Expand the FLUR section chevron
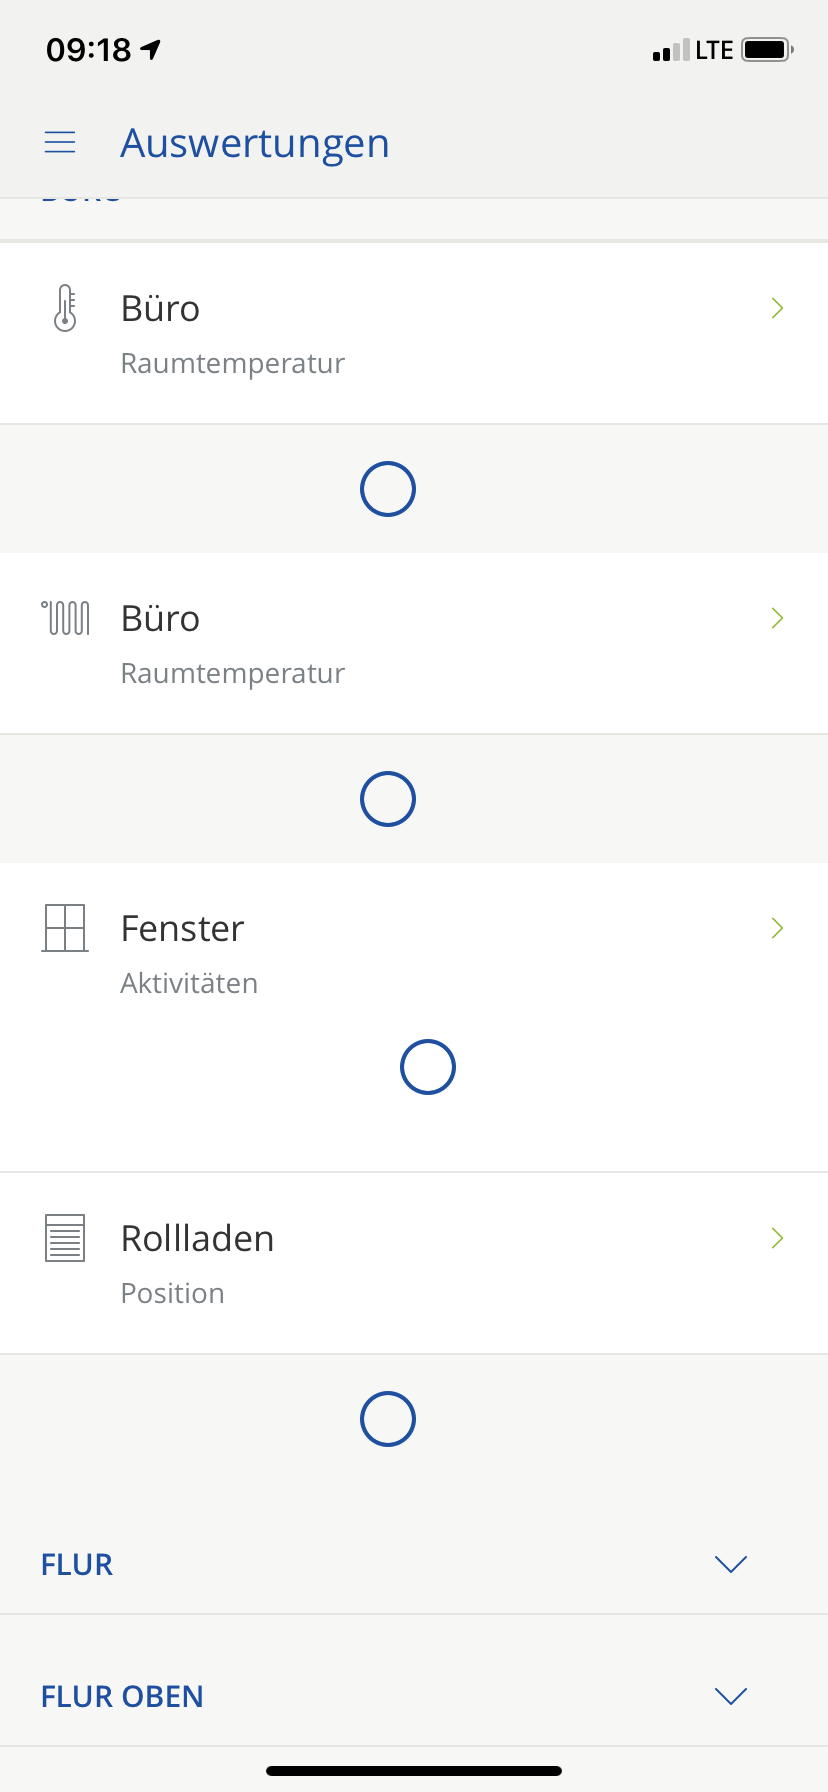 (731, 1564)
